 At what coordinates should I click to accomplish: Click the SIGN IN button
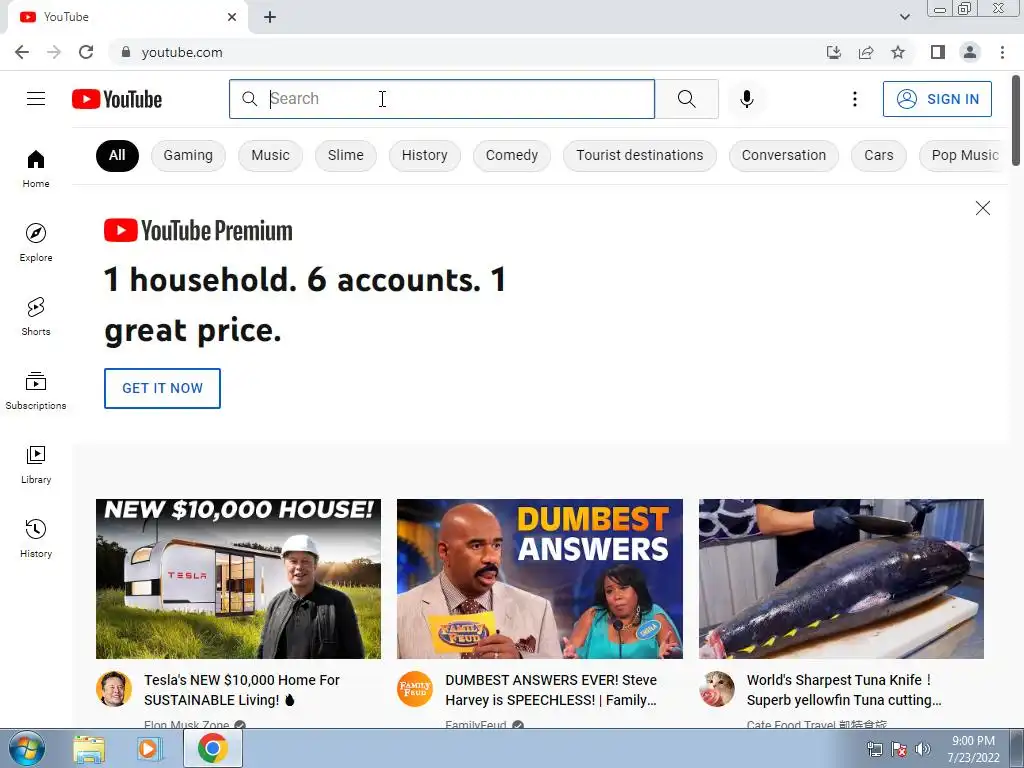pyautogui.click(x=937, y=99)
